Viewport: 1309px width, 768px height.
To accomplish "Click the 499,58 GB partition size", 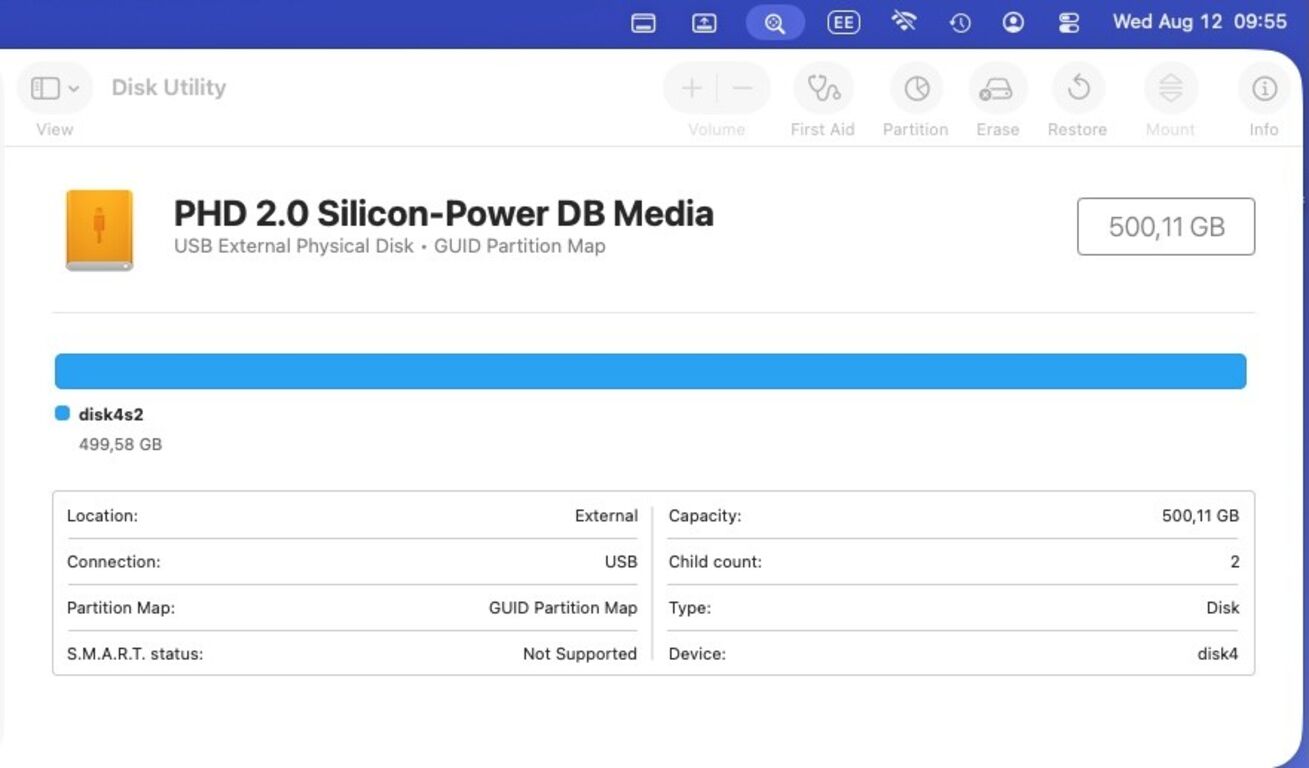I will point(120,444).
